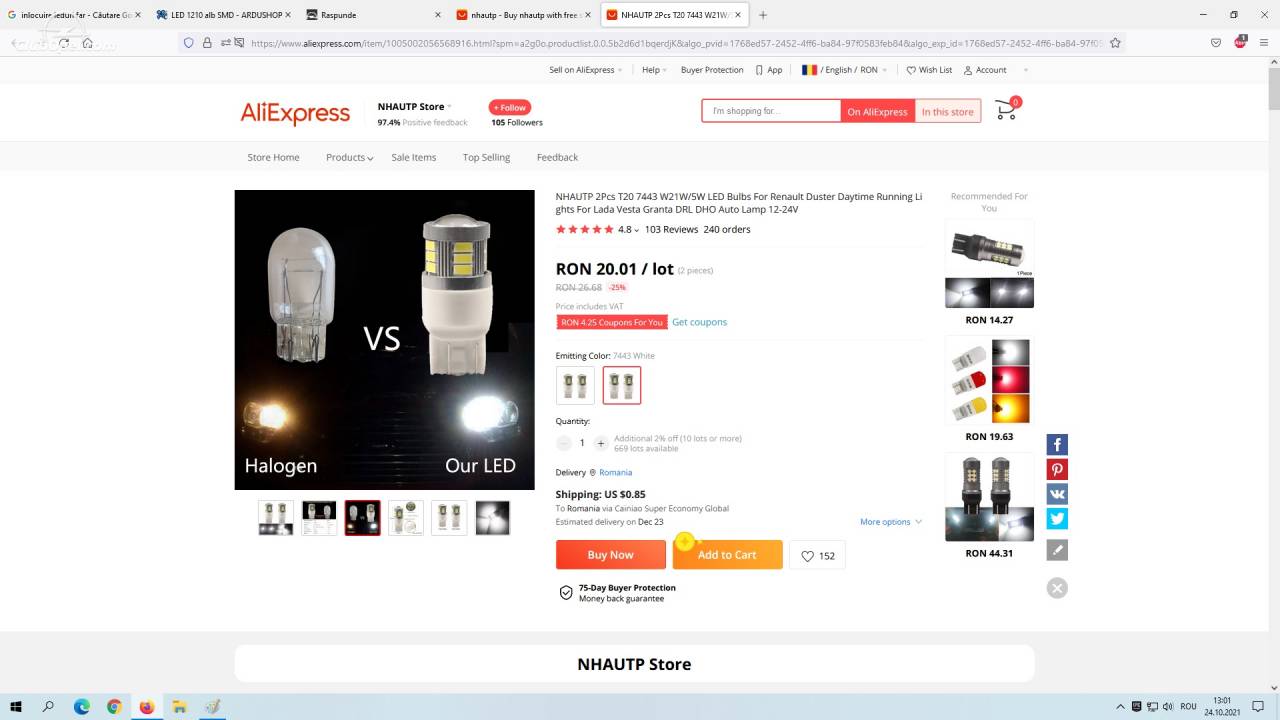1280x720 pixels.
Task: Open the shopping cart icon
Action: coord(1007,109)
